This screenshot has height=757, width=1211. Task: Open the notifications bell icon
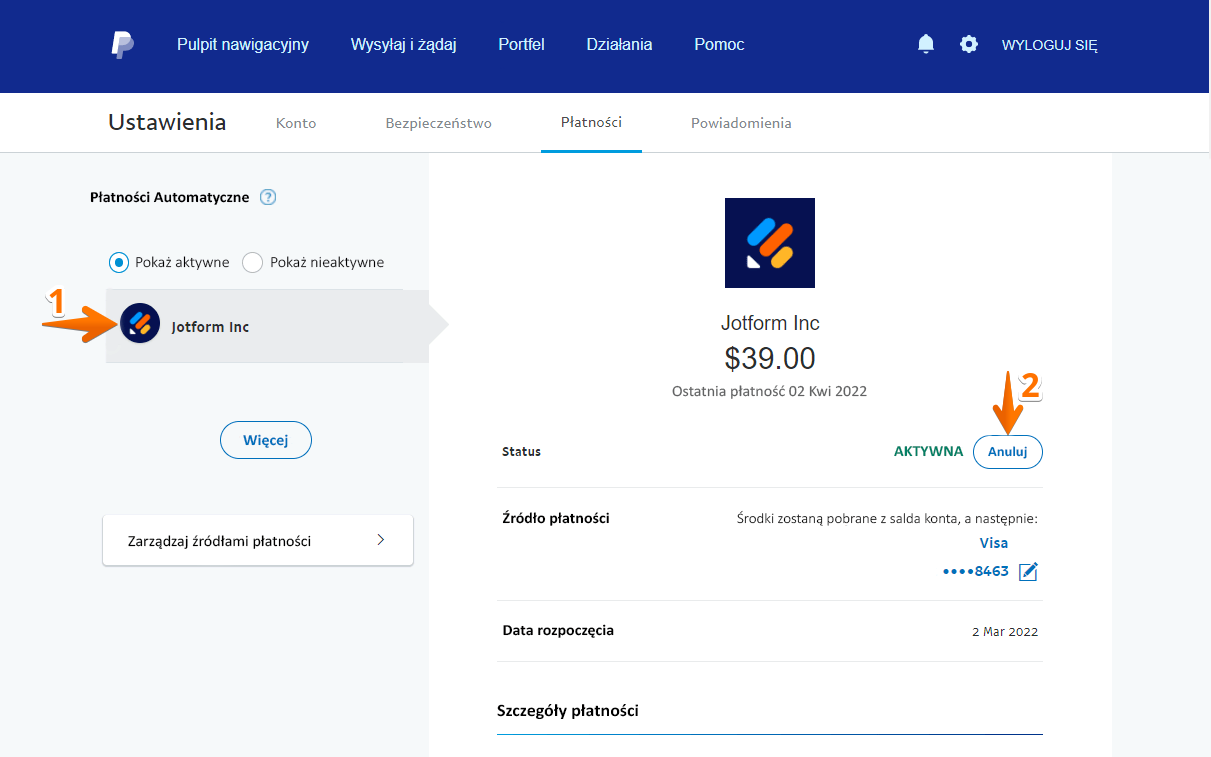pyautogui.click(x=926, y=44)
